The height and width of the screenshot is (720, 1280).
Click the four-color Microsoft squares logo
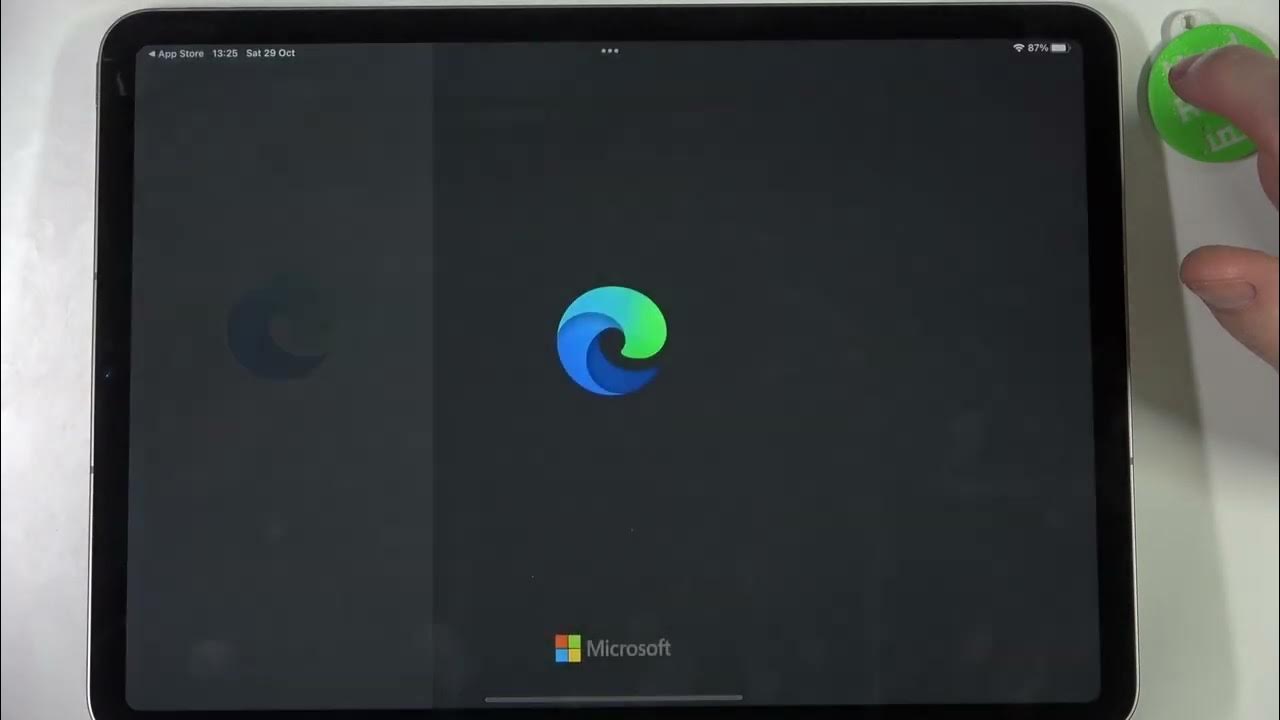click(567, 648)
